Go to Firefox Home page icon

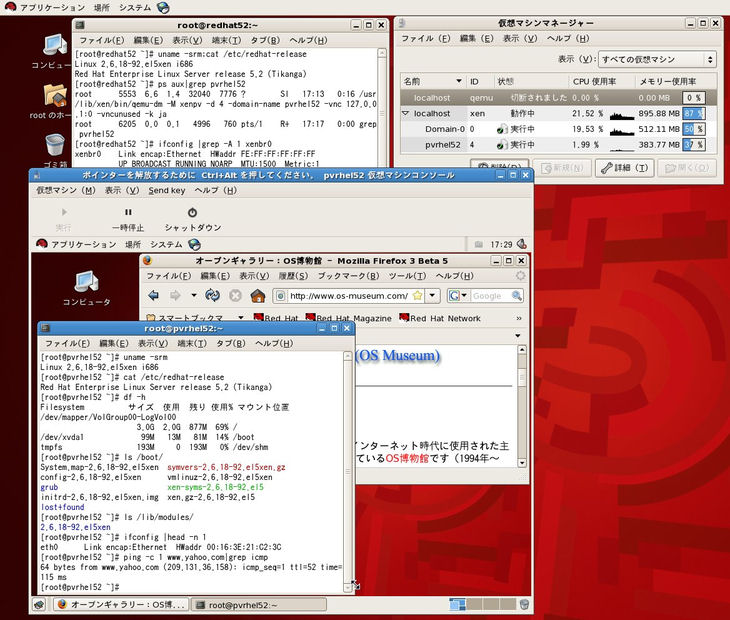258,295
